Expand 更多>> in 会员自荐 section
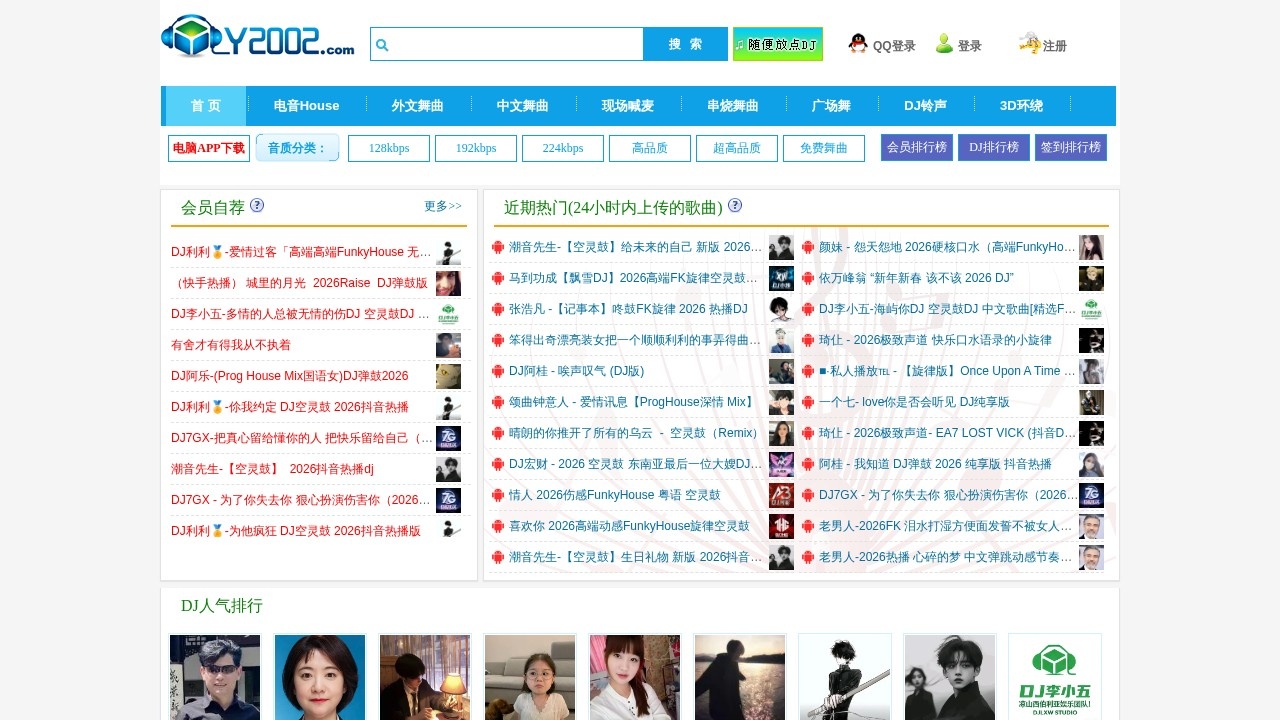This screenshot has height=720, width=1280. pyautogui.click(x=443, y=206)
